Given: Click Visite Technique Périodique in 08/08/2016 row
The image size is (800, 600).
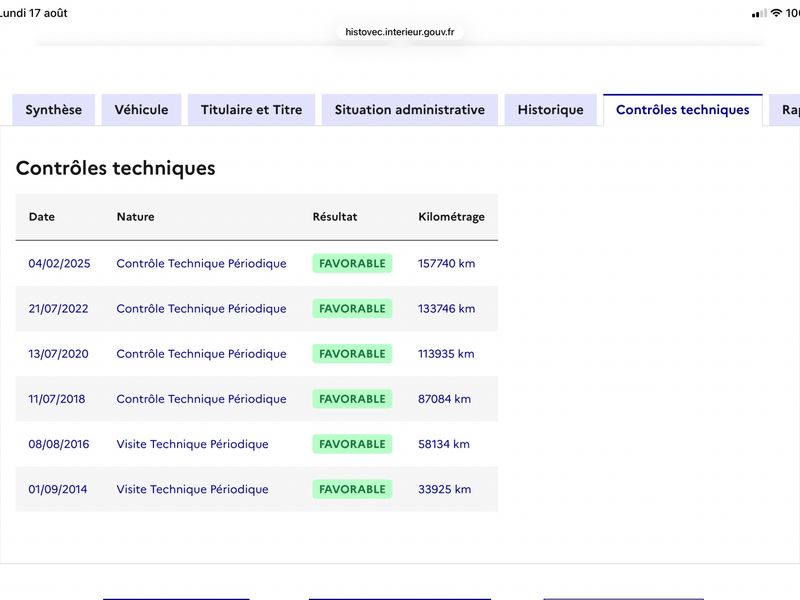Looking at the screenshot, I should (x=192, y=444).
